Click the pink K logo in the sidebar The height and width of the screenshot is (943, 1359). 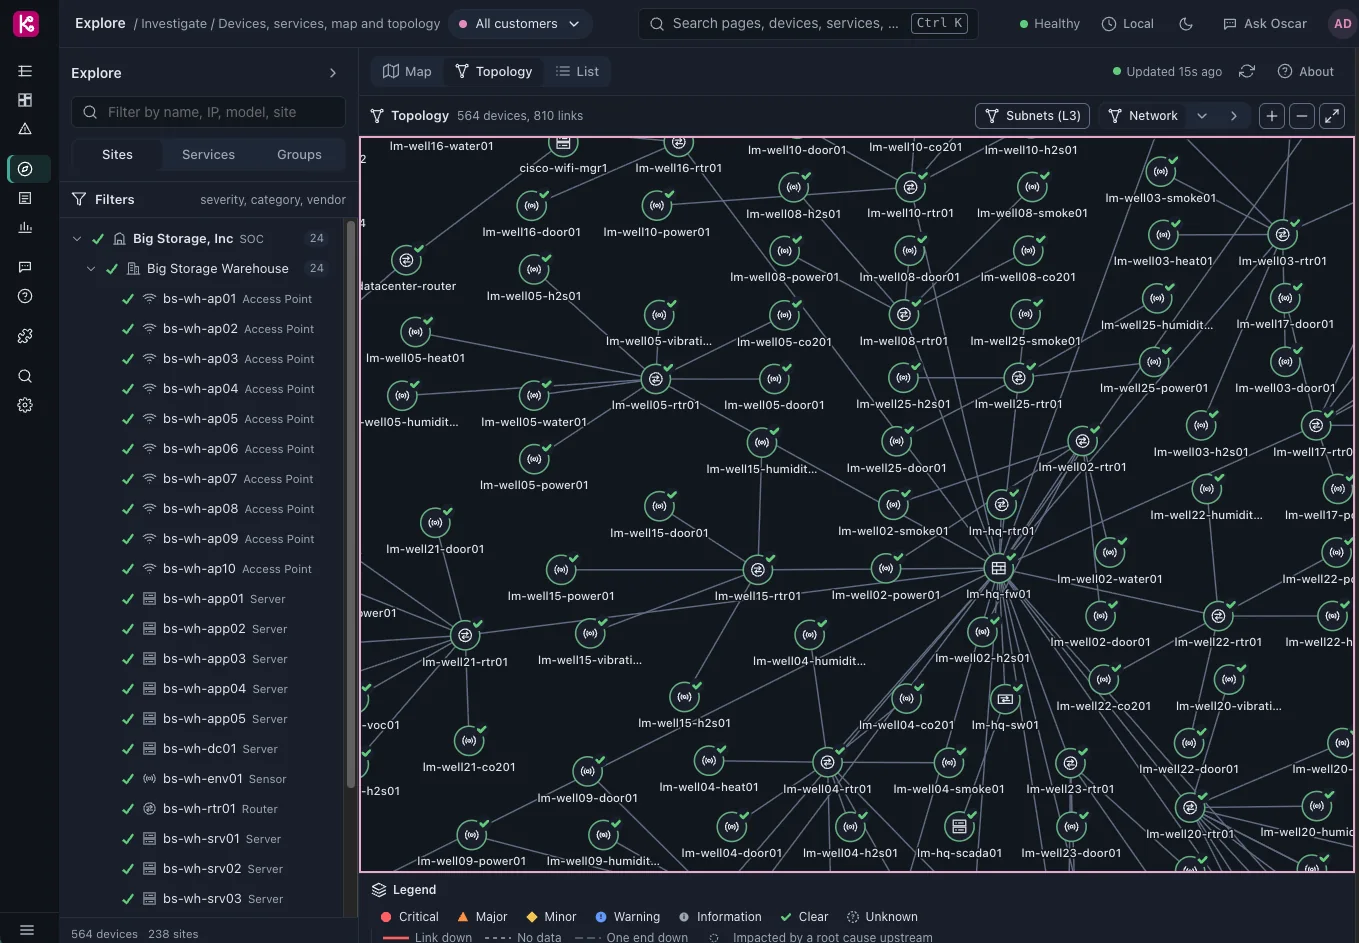pos(26,24)
